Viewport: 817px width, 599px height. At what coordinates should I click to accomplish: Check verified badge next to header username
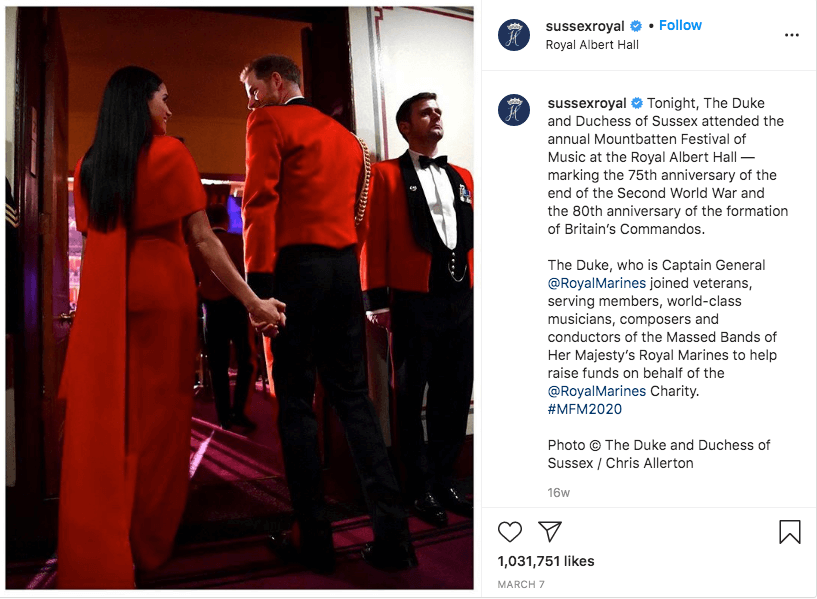click(636, 26)
